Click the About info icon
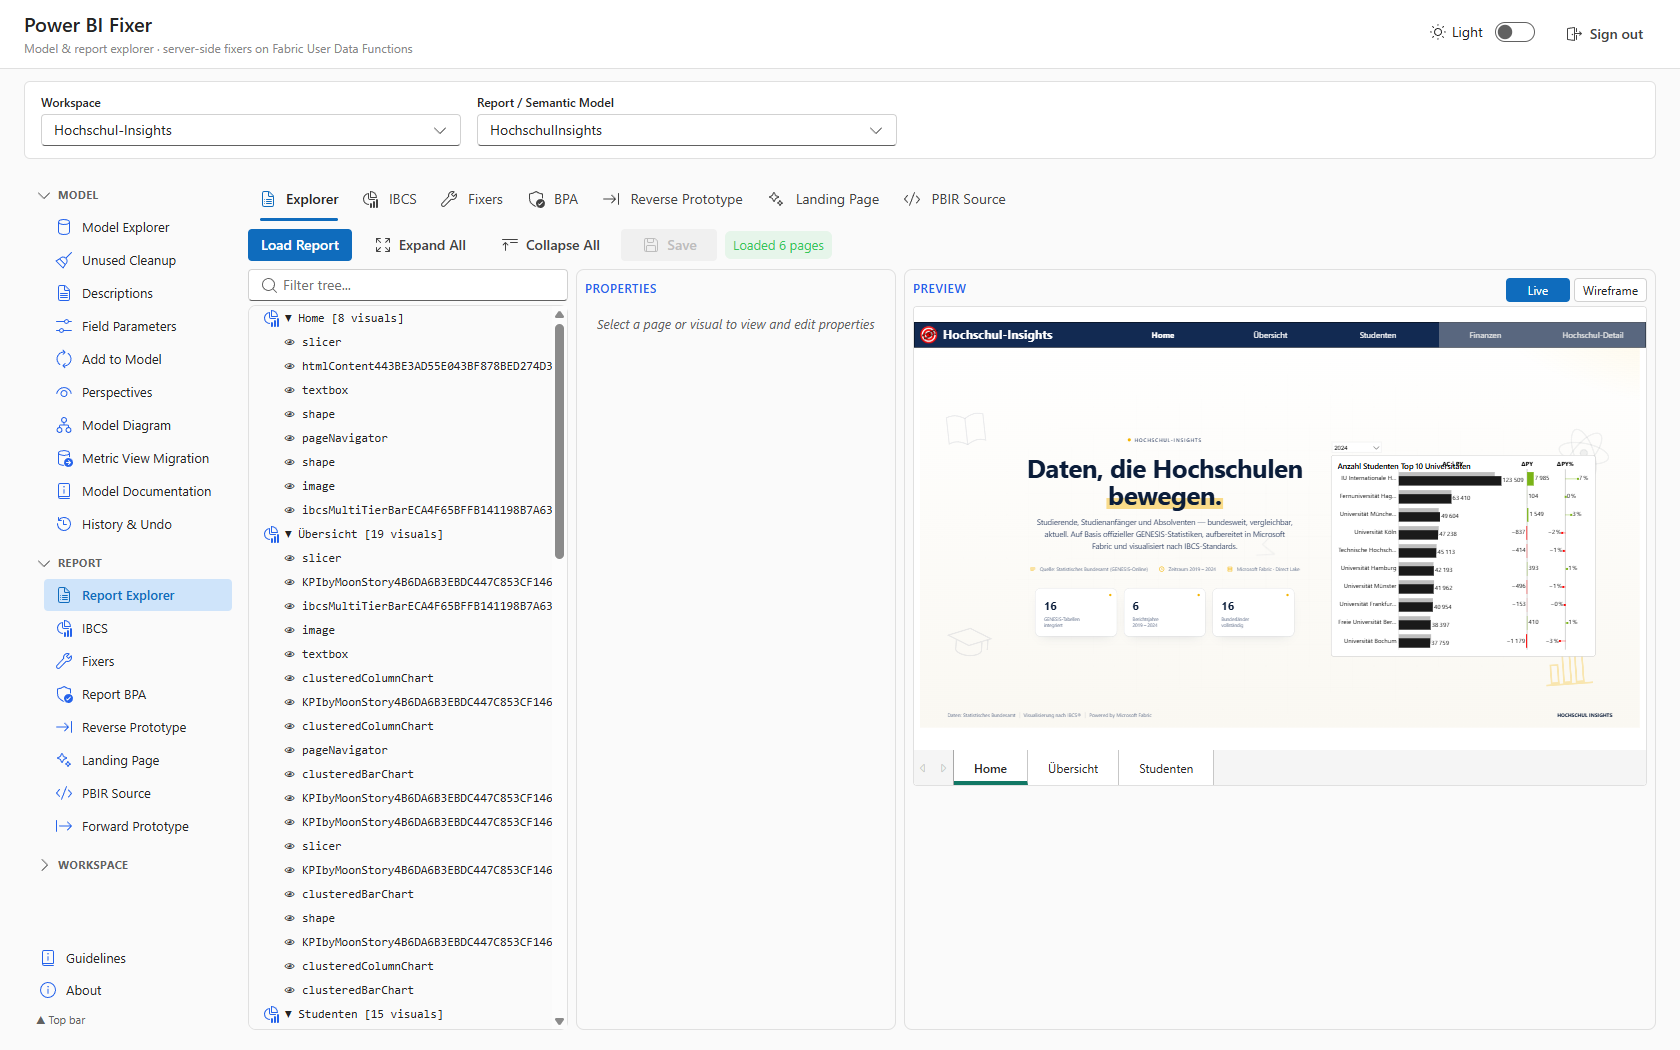 click(x=48, y=990)
